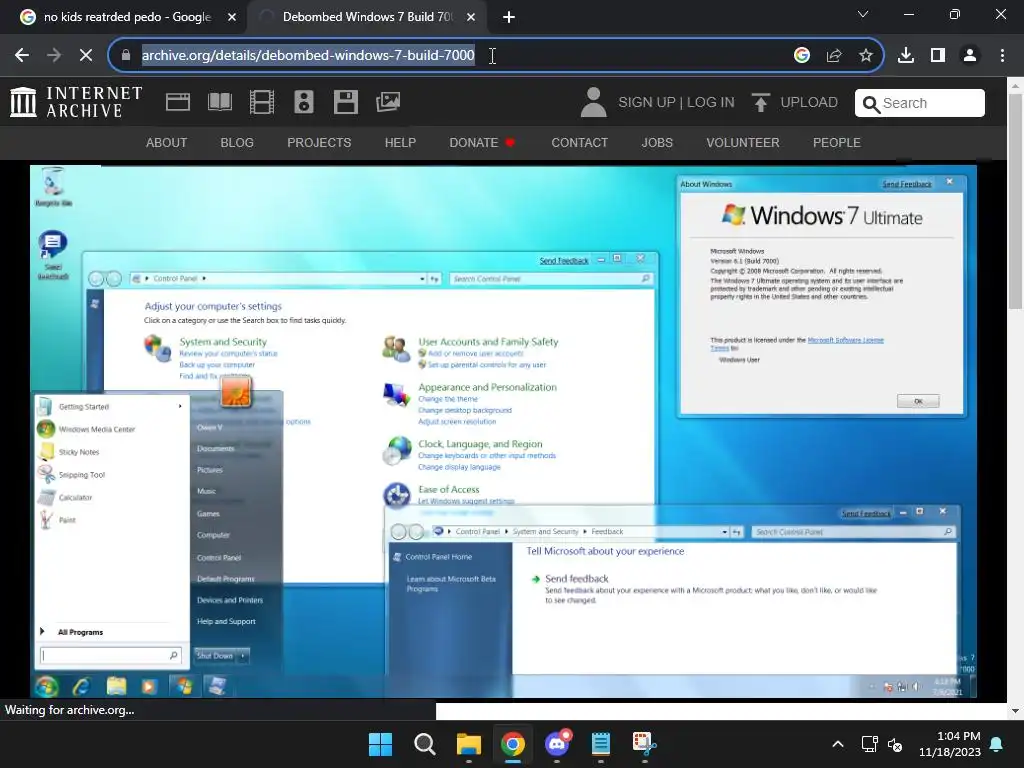This screenshot has height=768, width=1024.
Task: Open clock showing 1:04 PM
Action: point(950,744)
